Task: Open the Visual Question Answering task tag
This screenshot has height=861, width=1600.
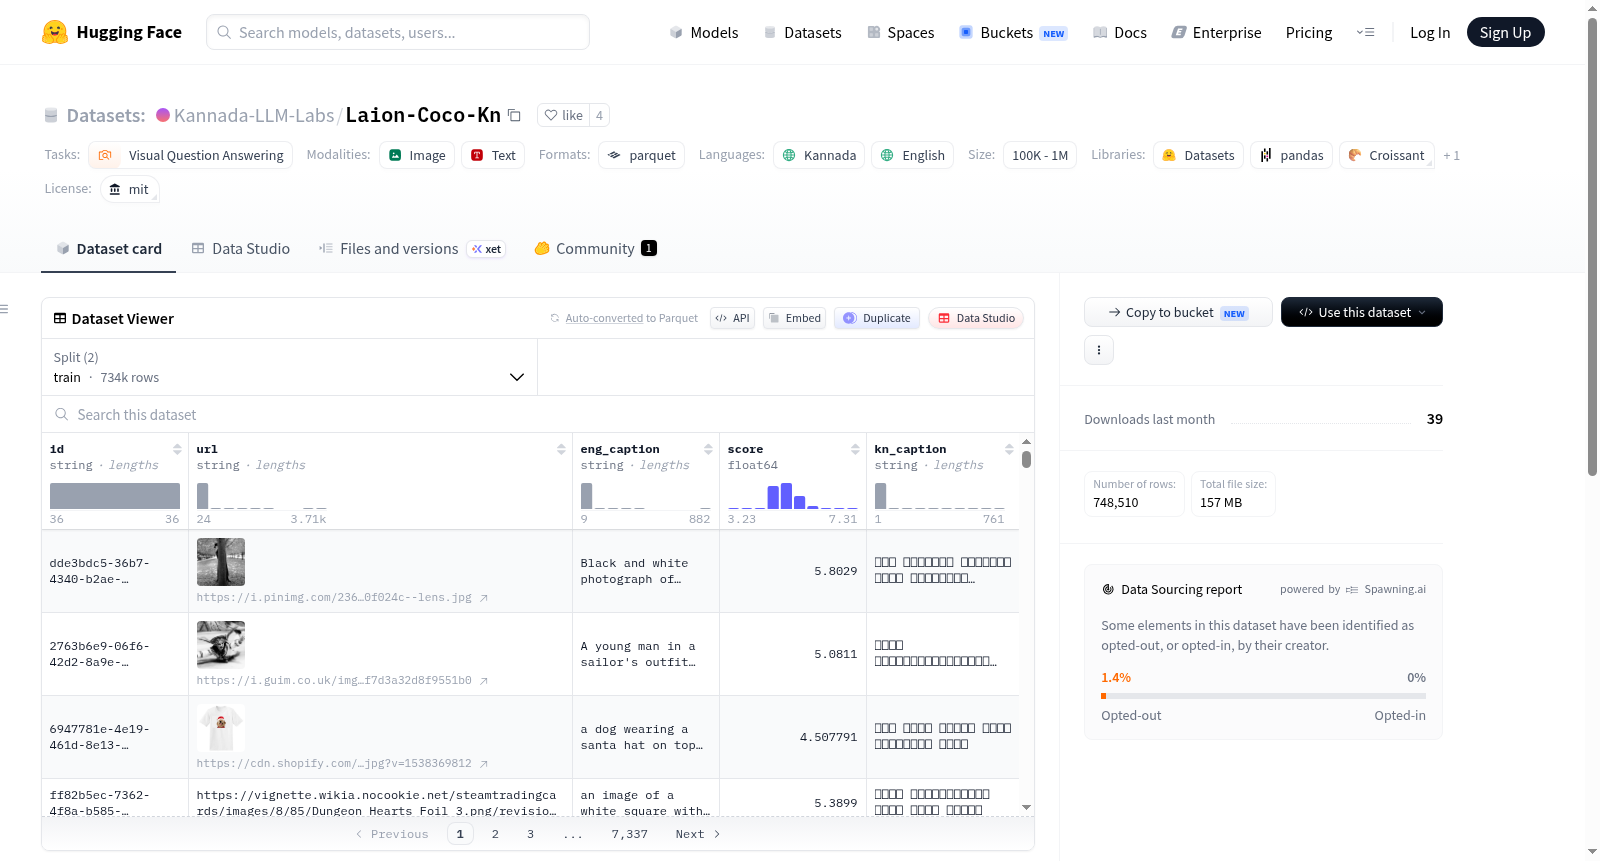Action: click(x=190, y=155)
